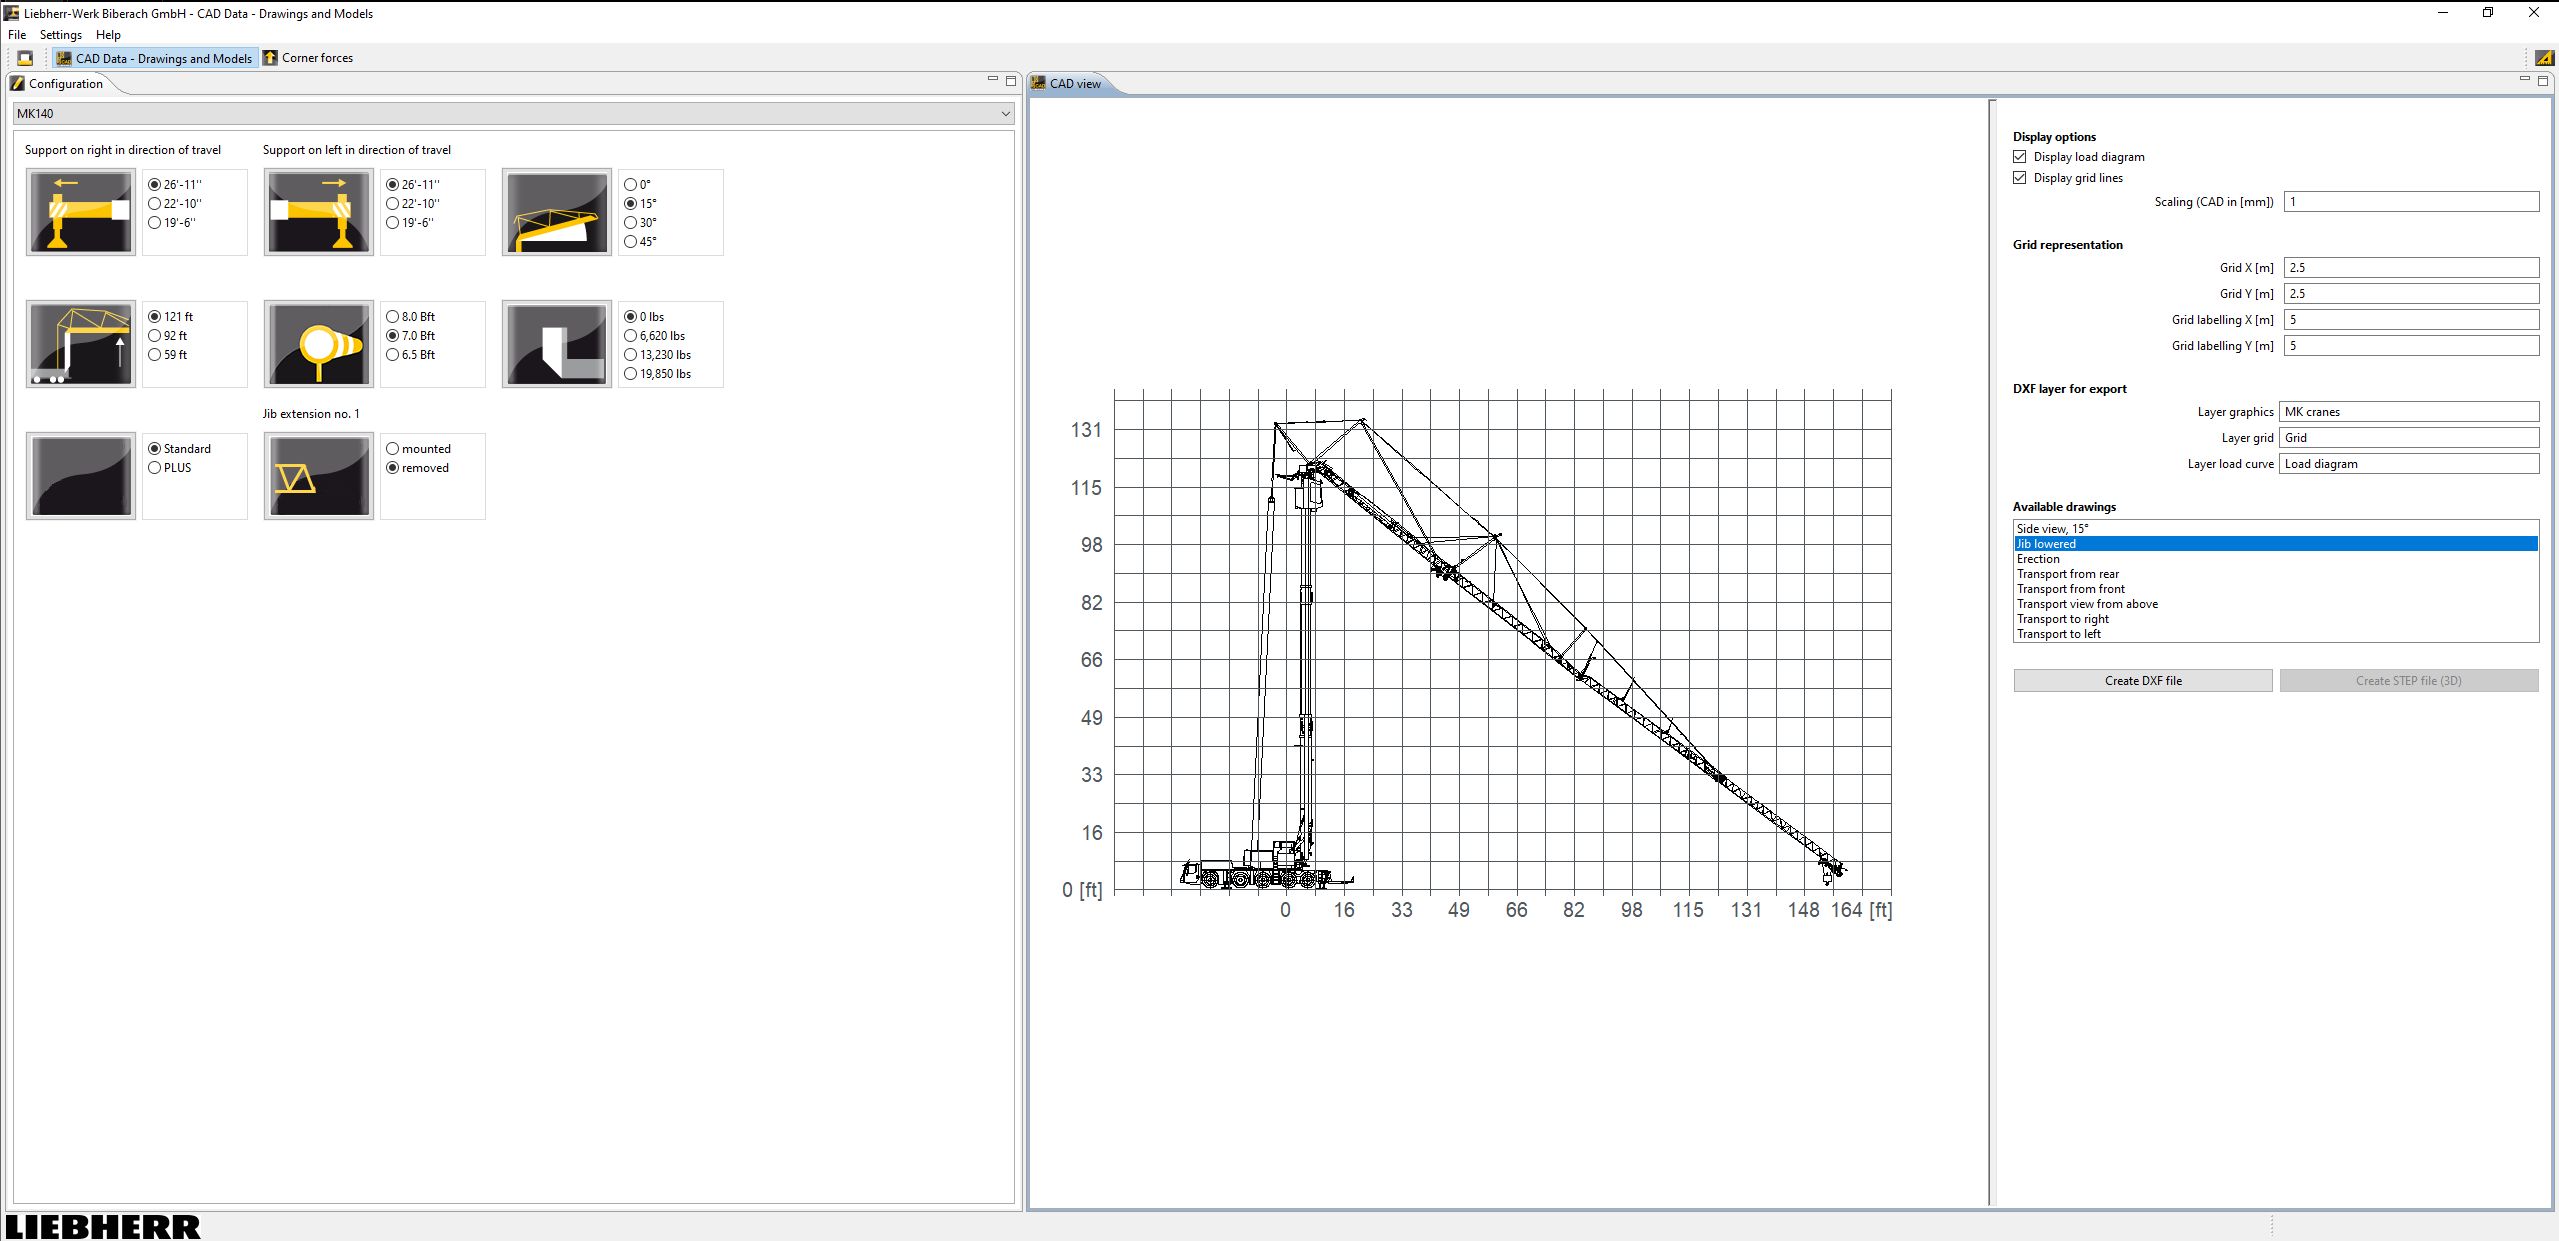Click the pencil icon in the top-right corner
Viewport: 2559px width, 1241px height.
click(2543, 57)
